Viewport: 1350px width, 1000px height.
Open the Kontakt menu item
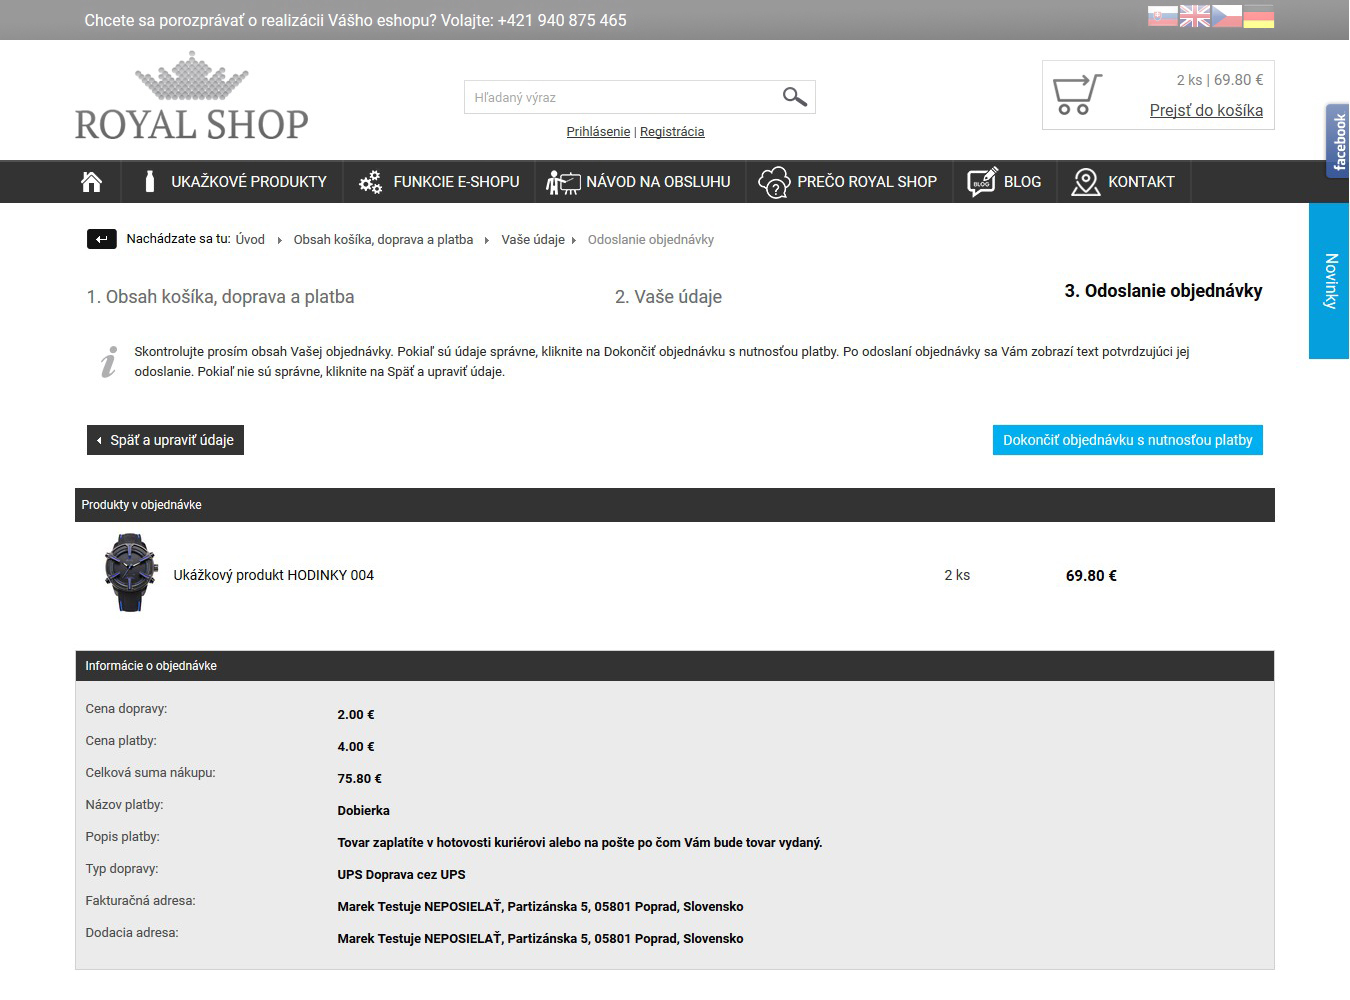click(x=1123, y=182)
